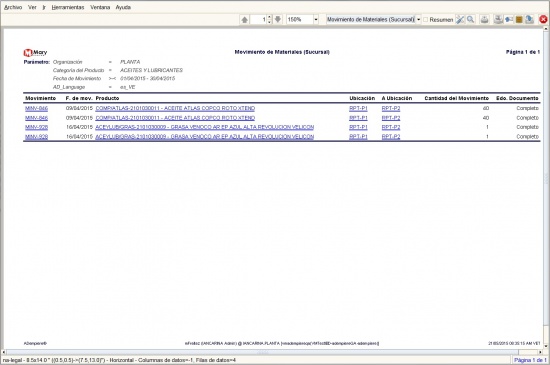Click the Parámetro label
The image size is (550, 365).
(x=37, y=62)
